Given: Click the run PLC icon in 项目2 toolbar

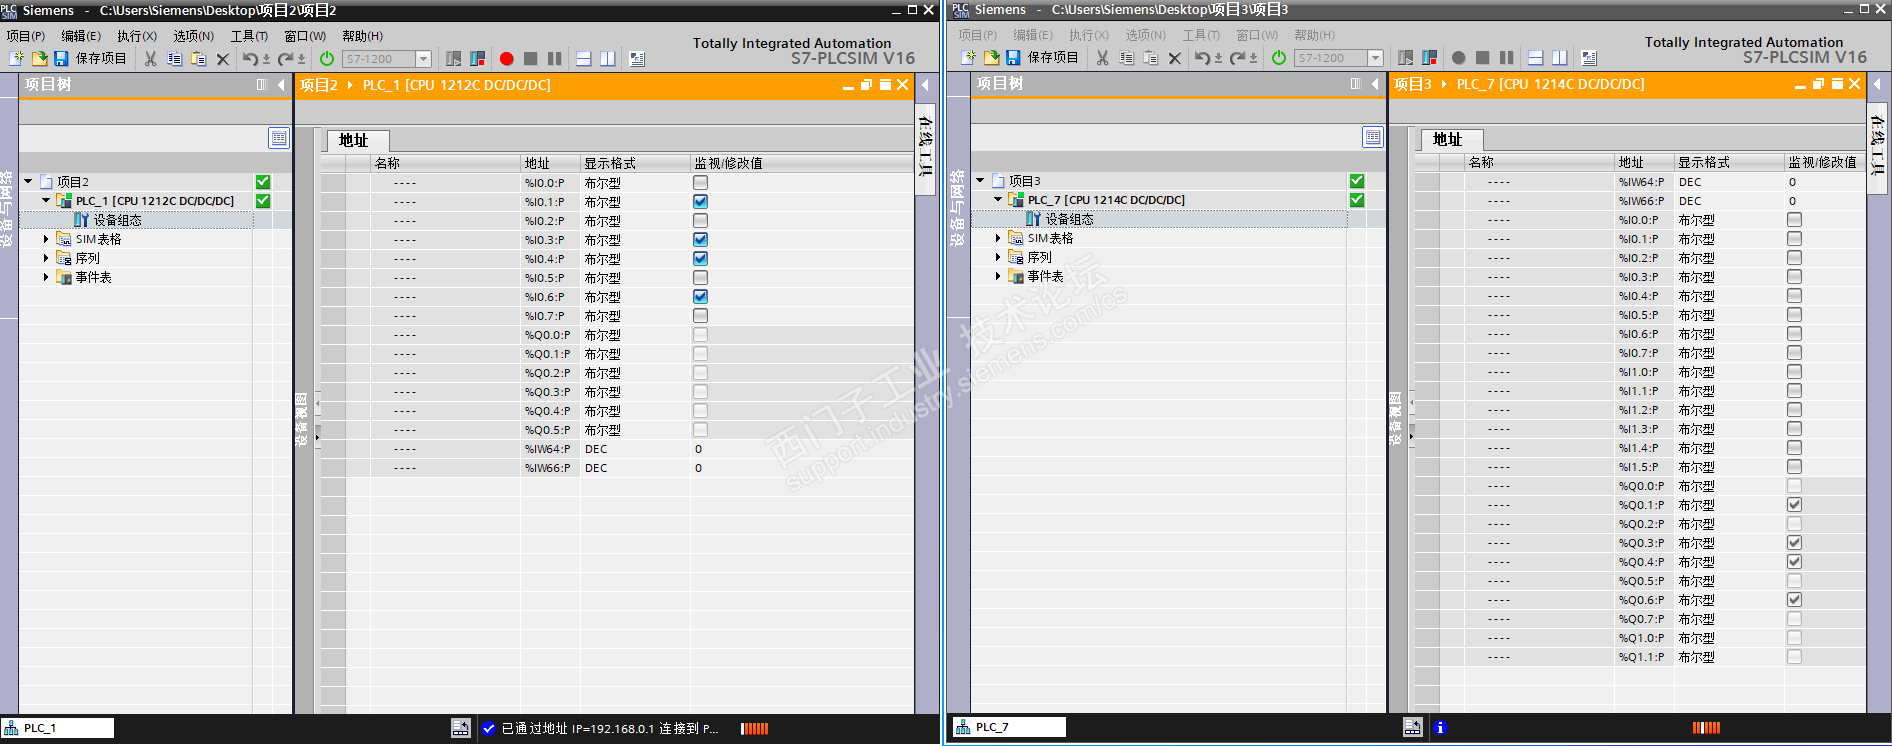Looking at the screenshot, I should point(453,59).
